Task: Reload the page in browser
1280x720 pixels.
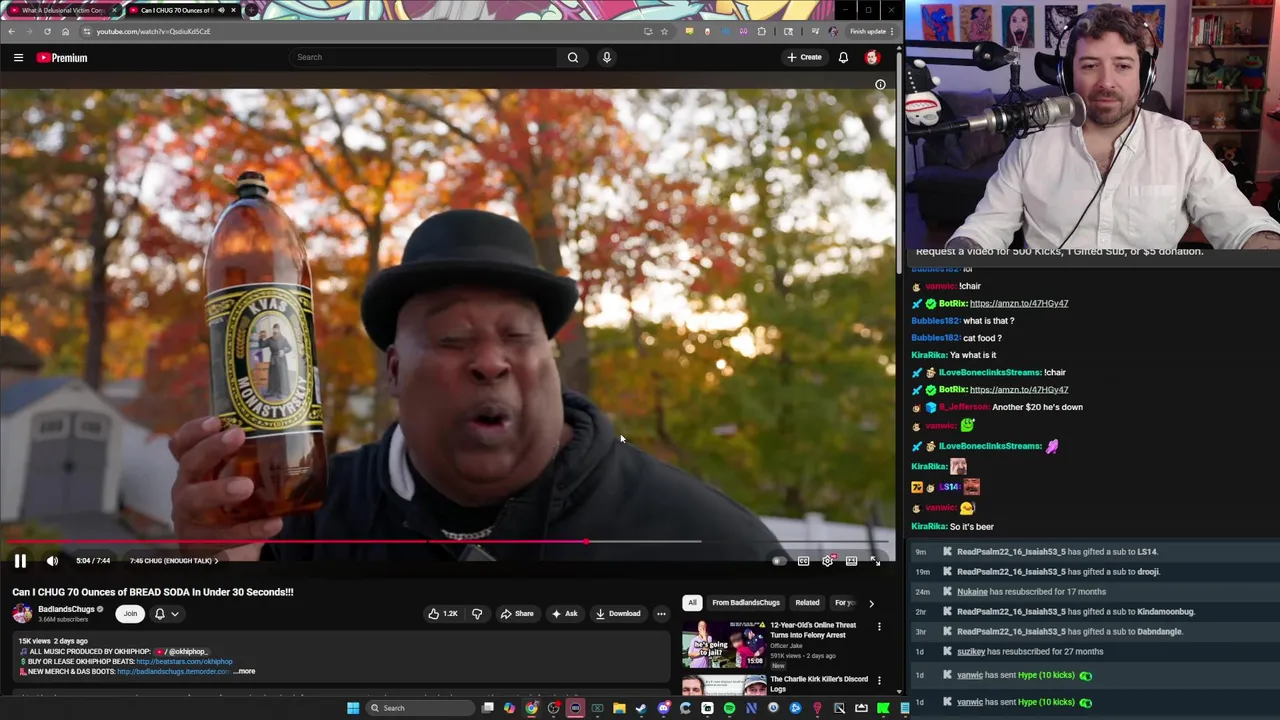Action: click(47, 31)
